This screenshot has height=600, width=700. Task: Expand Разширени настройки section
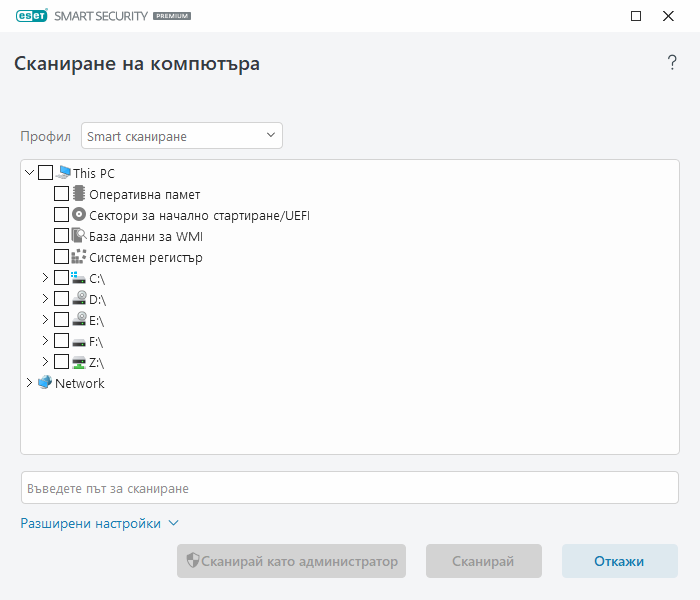[99, 523]
